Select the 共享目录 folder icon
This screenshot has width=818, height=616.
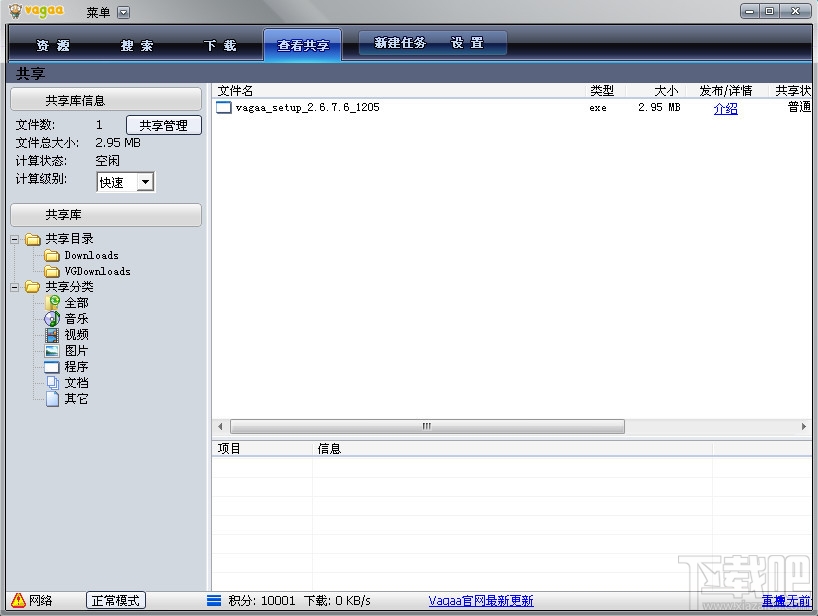(33, 239)
